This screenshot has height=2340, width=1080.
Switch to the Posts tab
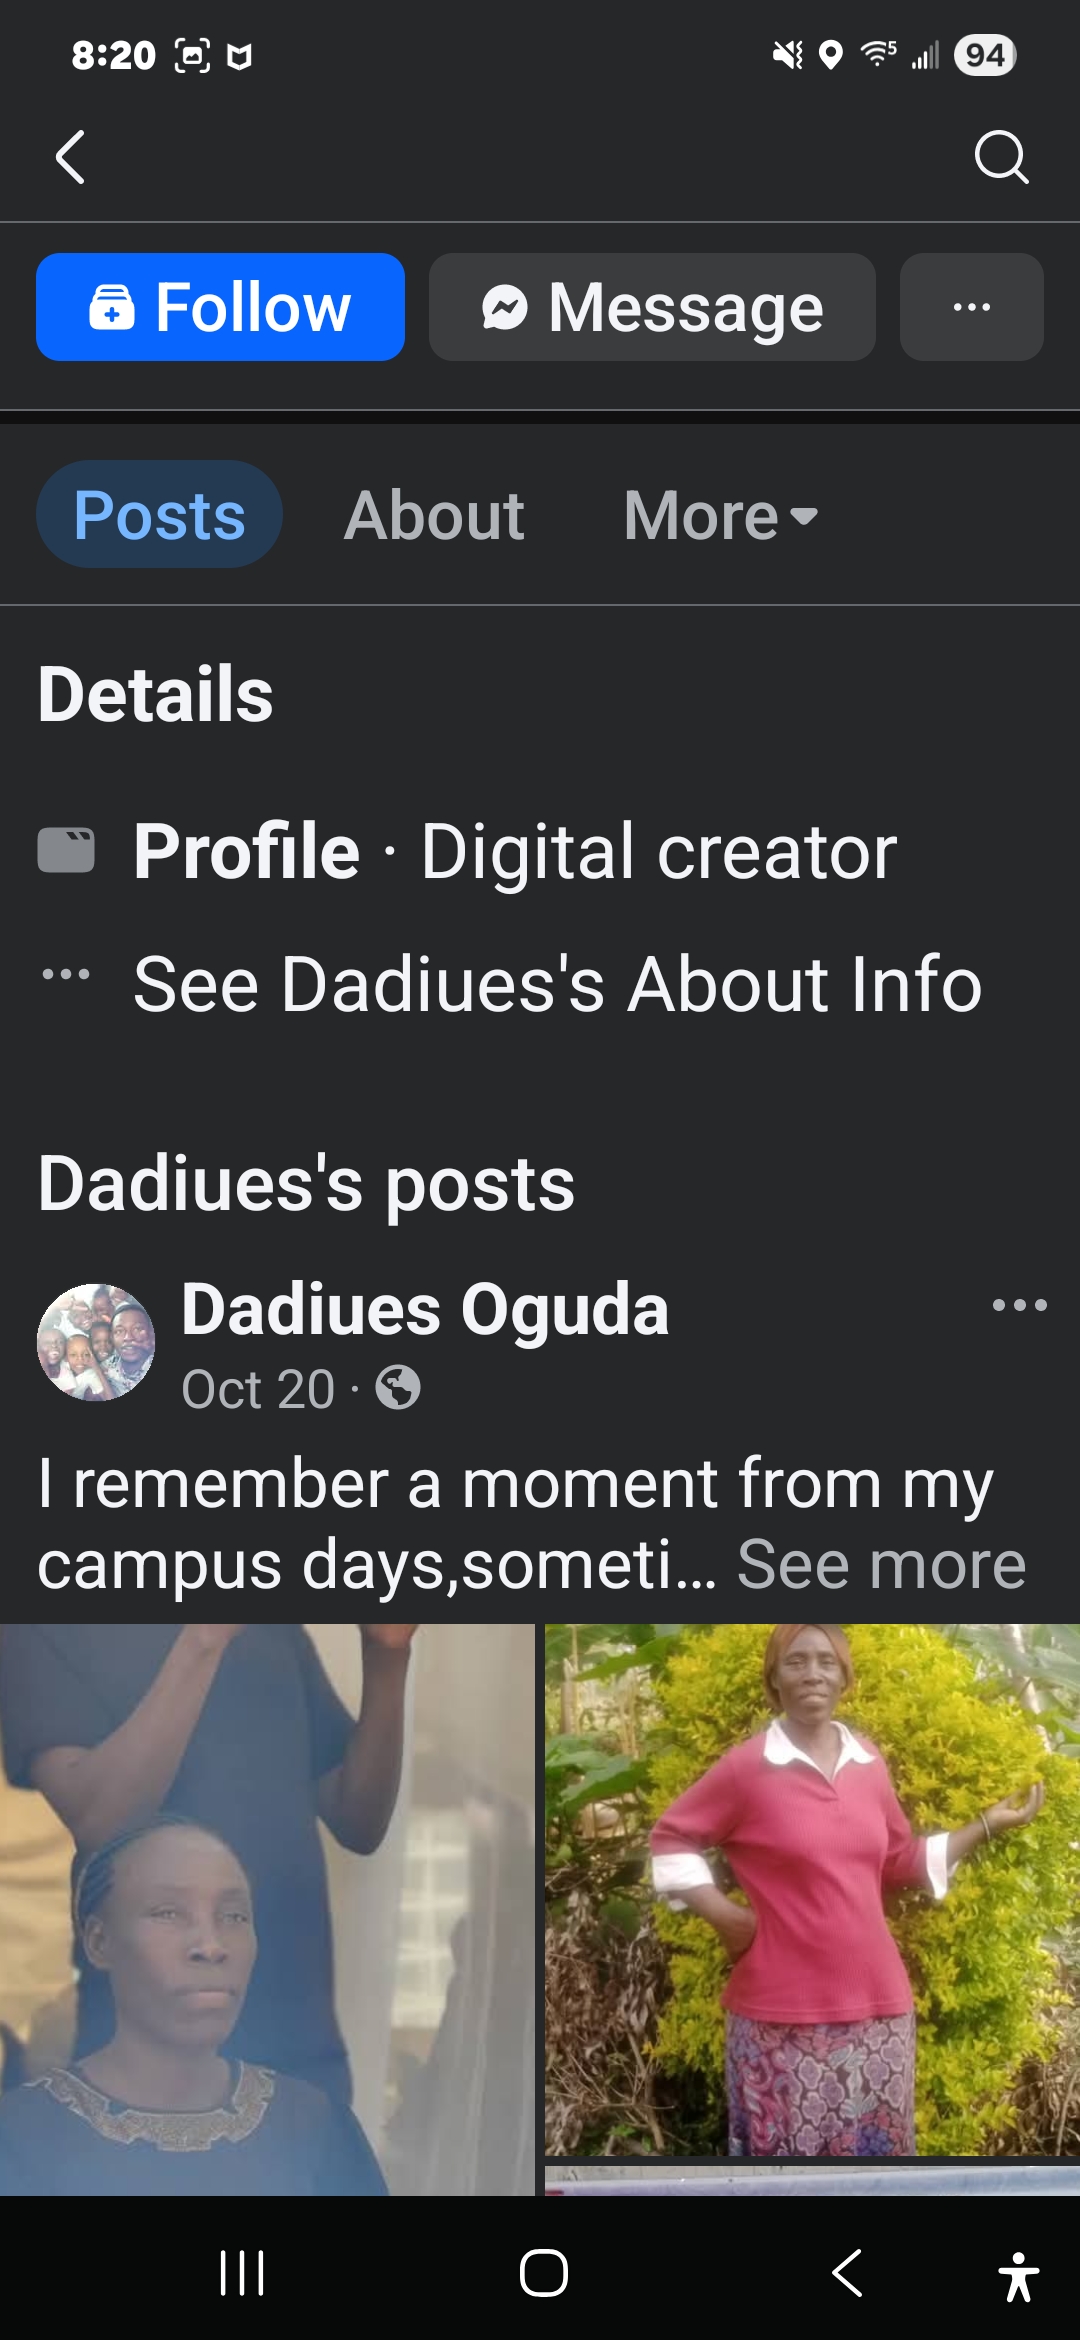(x=159, y=515)
